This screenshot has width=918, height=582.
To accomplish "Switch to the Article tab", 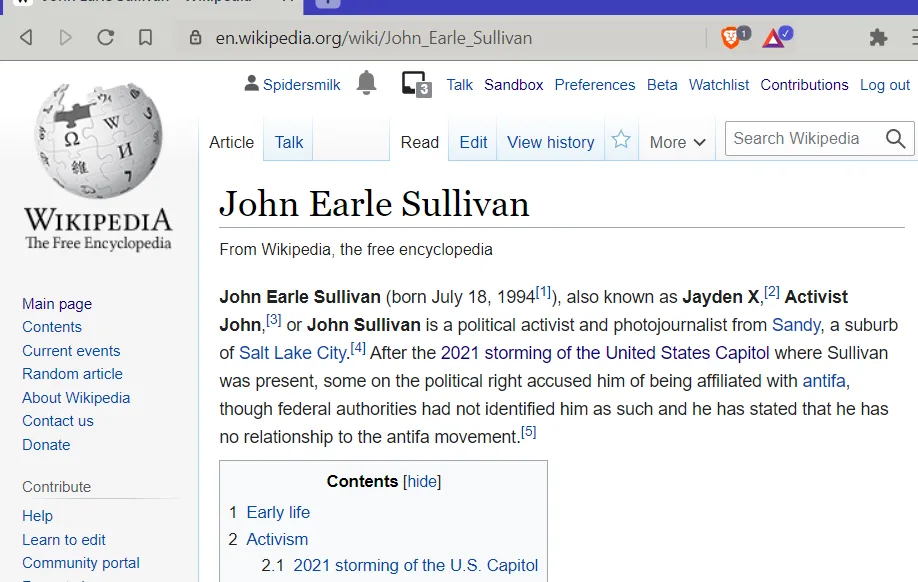I will [x=231, y=142].
